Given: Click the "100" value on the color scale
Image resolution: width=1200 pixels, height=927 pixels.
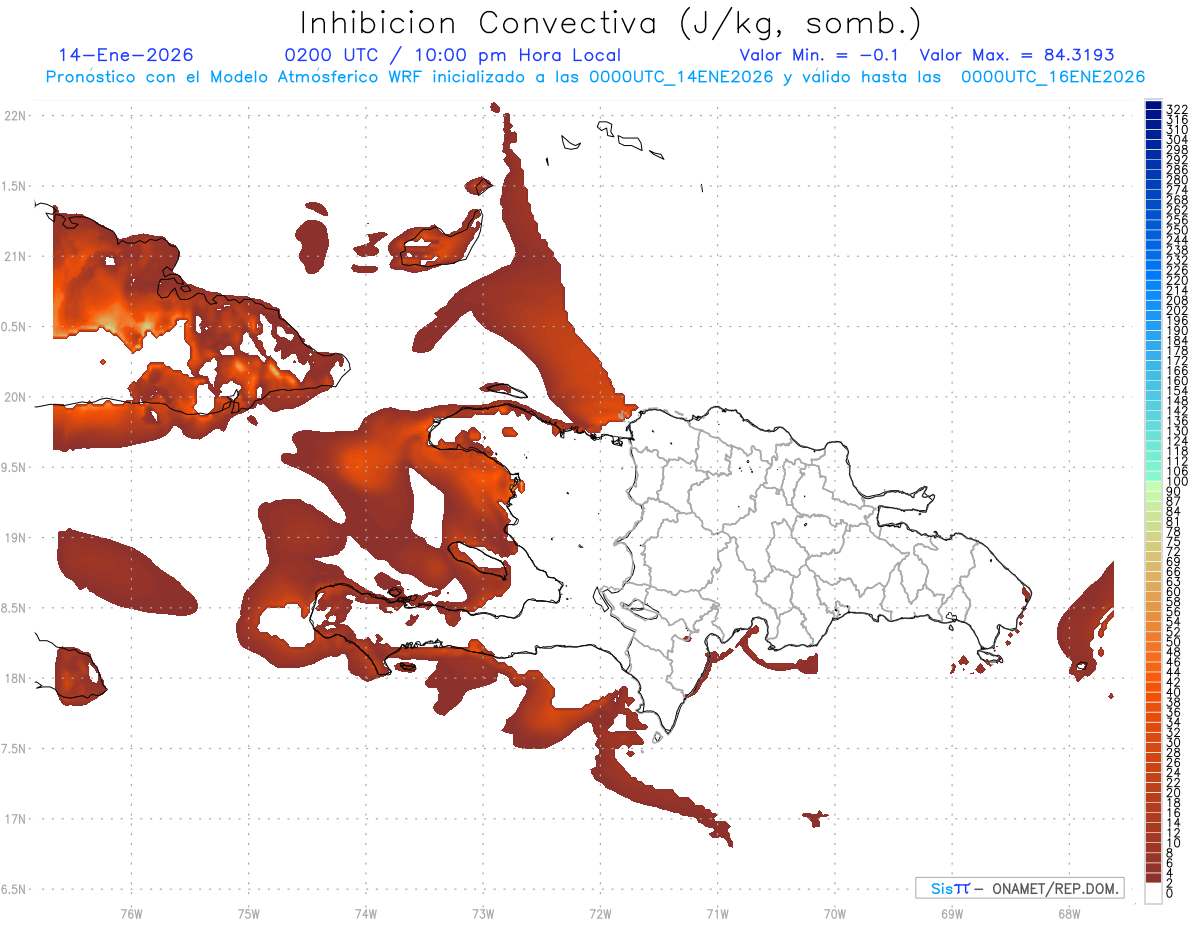Looking at the screenshot, I should tap(1177, 481).
